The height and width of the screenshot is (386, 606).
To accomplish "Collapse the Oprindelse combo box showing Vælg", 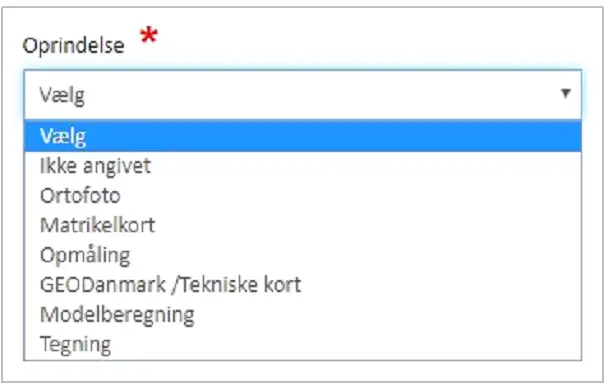I will pos(303,95).
